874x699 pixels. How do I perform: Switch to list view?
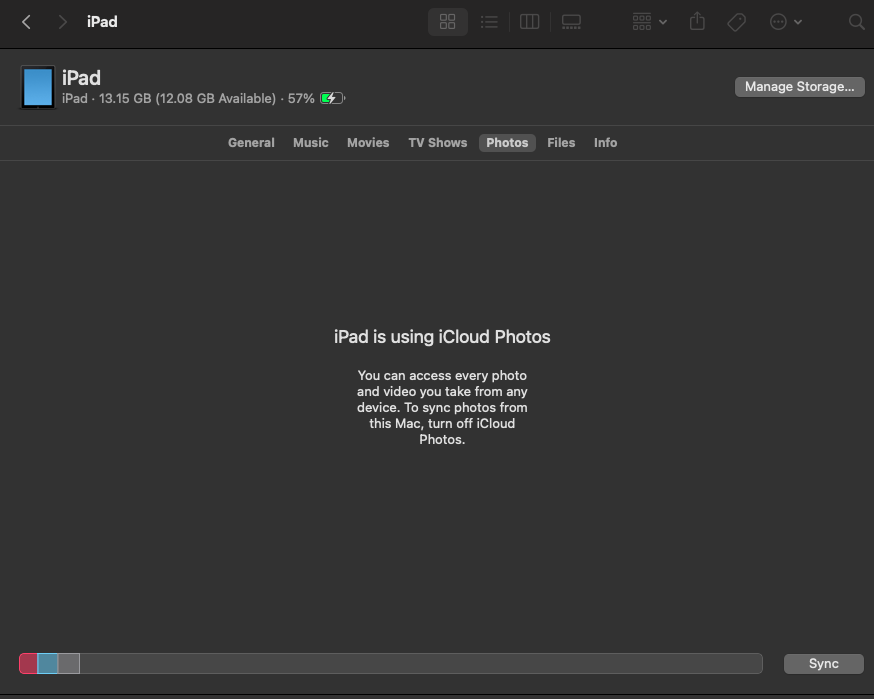[x=489, y=22]
